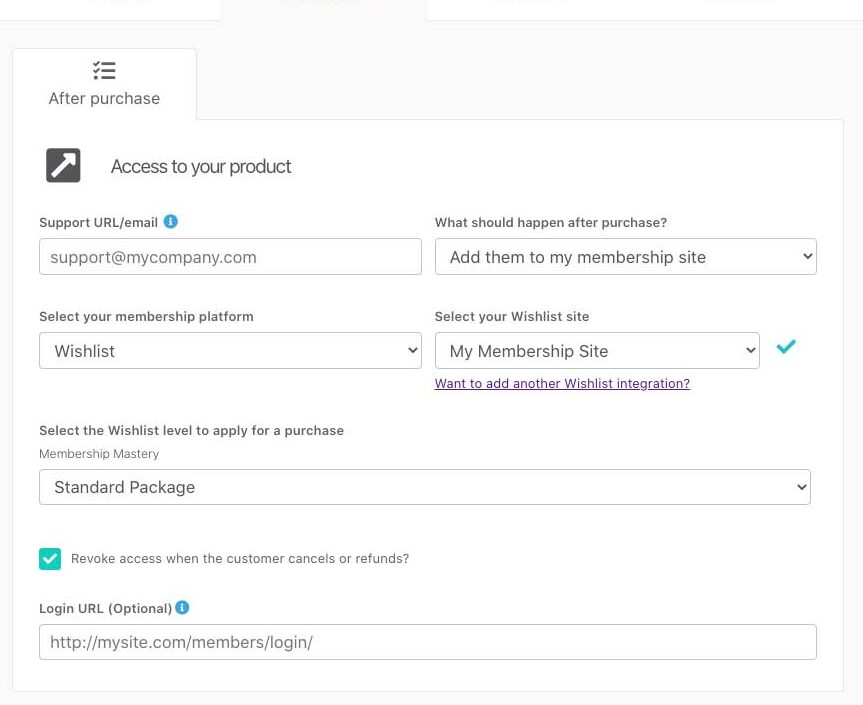Viewport: 863px width, 705px height.
Task: Follow 'Want to add another Wishlist integration?' link
Action: pyautogui.click(x=562, y=384)
